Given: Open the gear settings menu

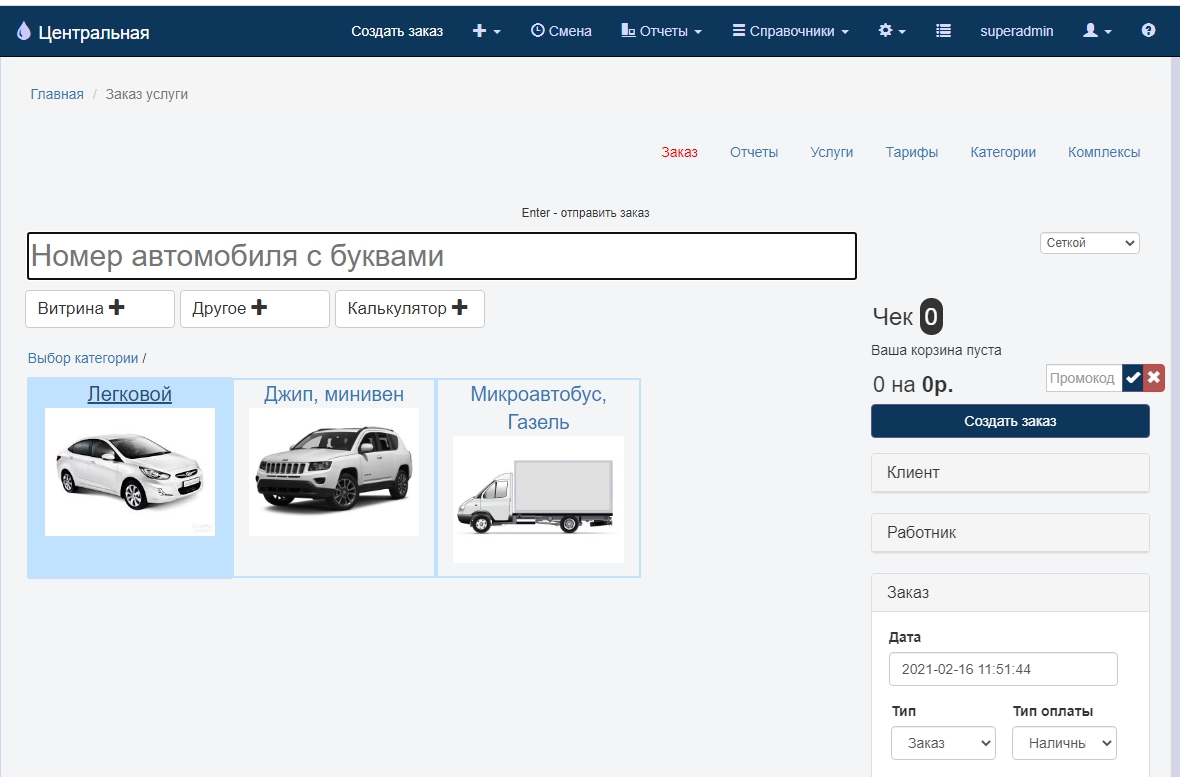Looking at the screenshot, I should 891,31.
